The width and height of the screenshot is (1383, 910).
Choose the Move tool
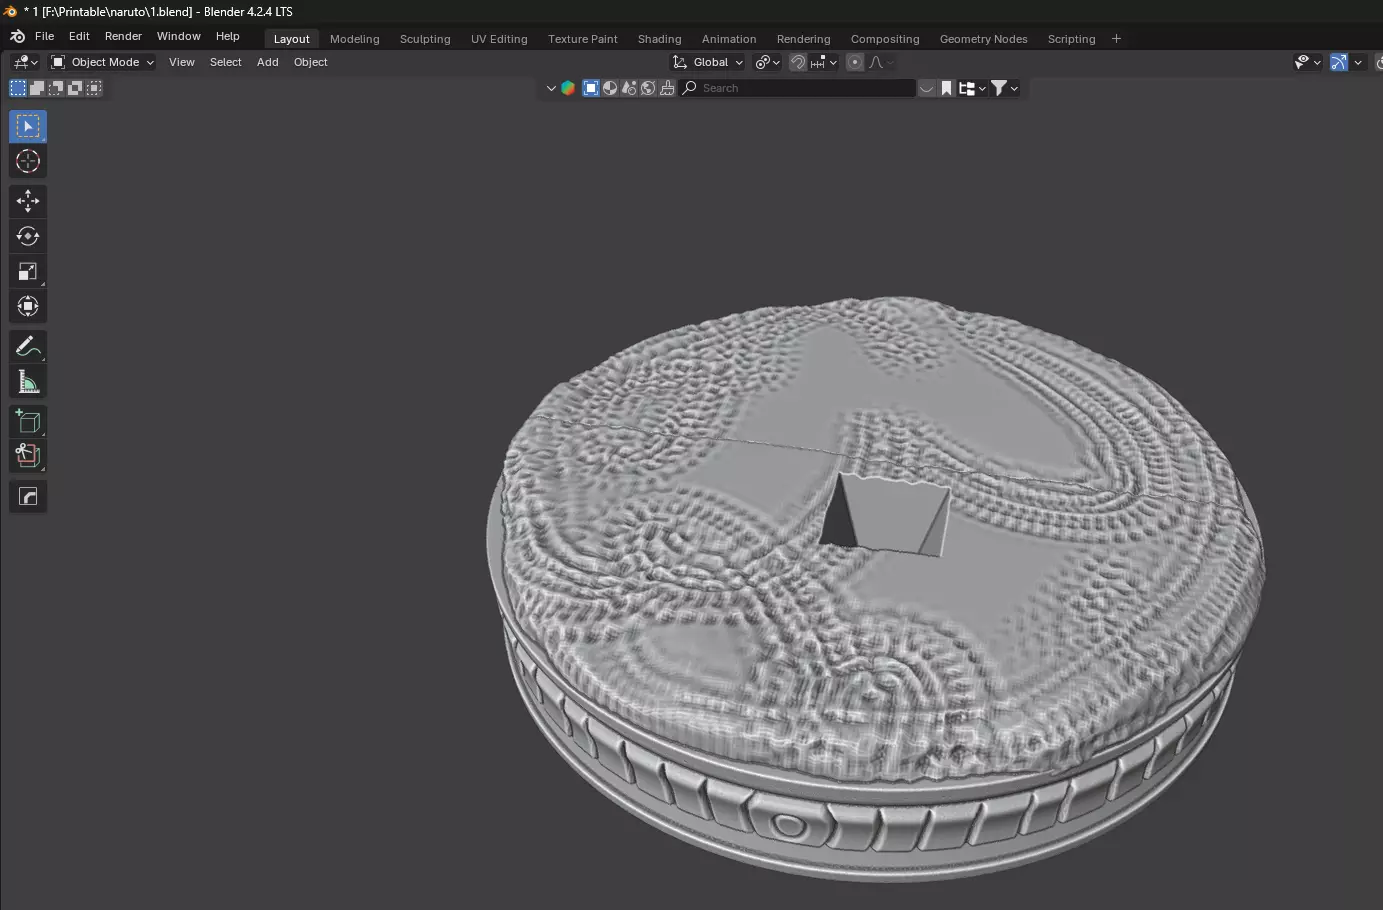(x=28, y=201)
